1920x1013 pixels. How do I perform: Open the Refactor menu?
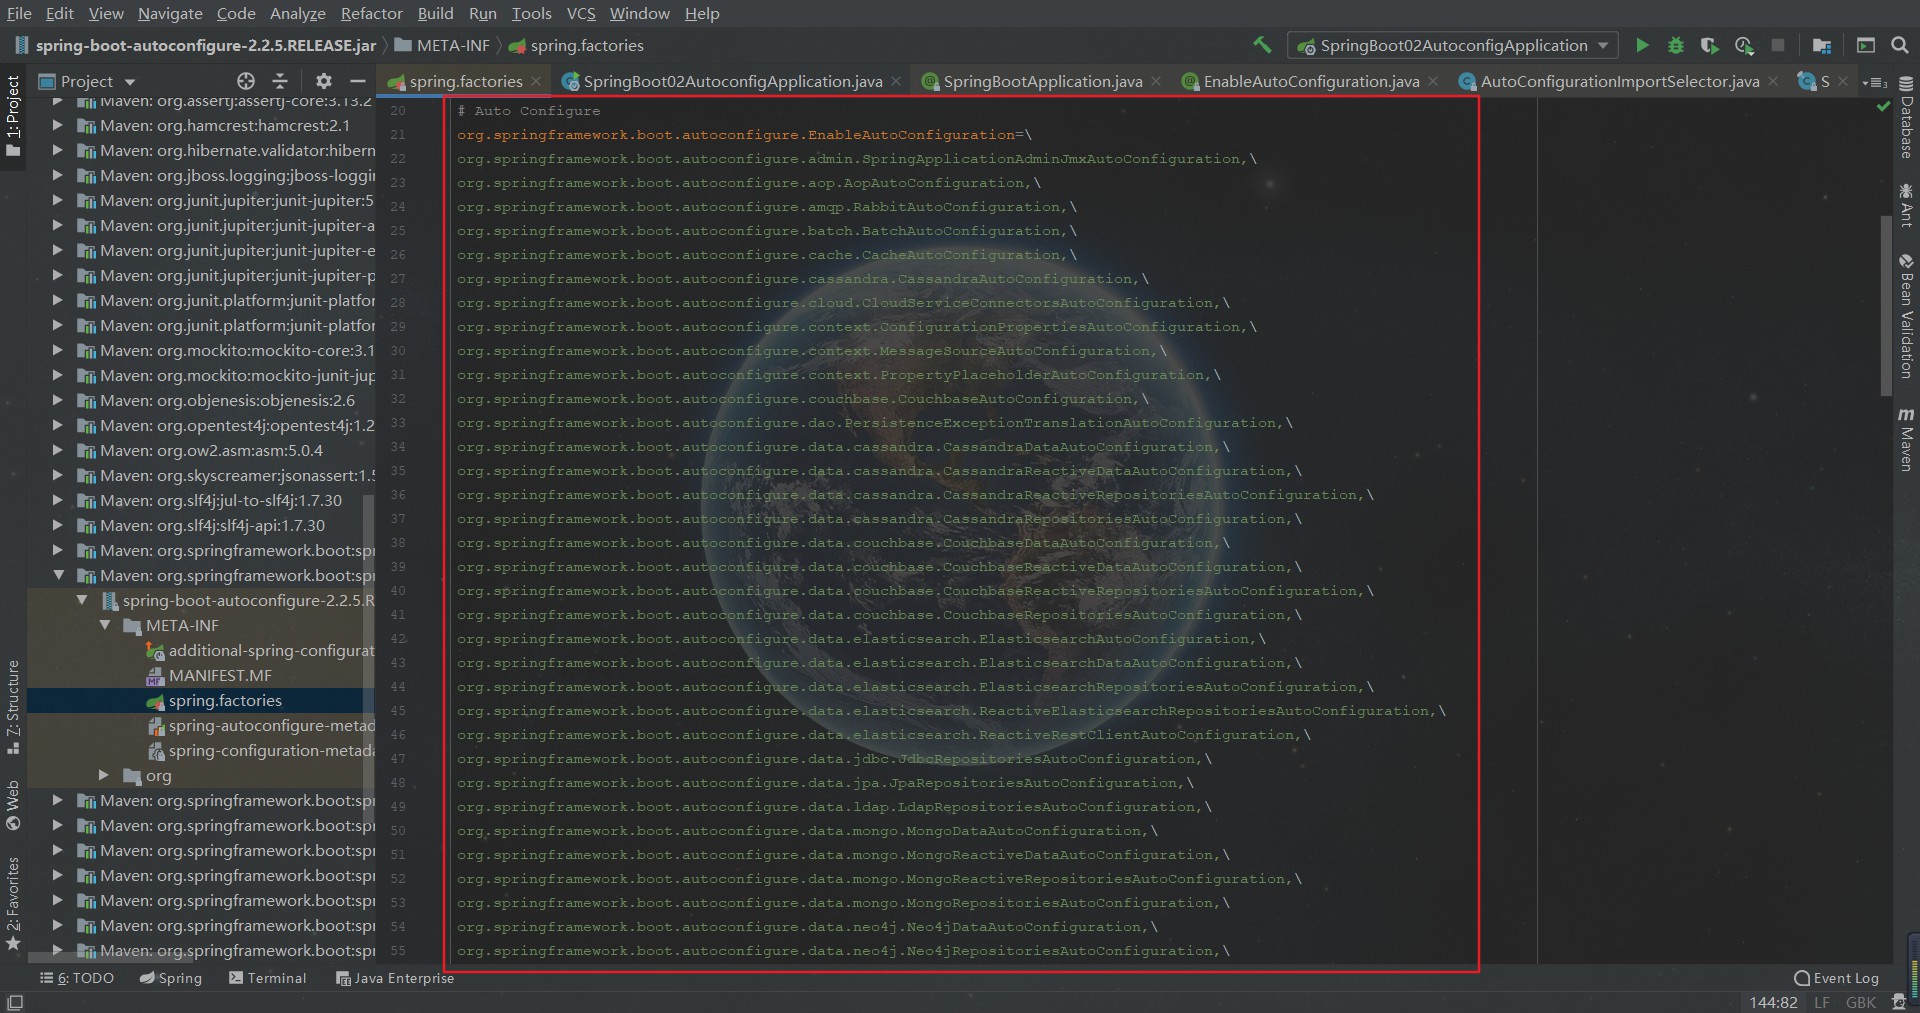click(x=371, y=13)
